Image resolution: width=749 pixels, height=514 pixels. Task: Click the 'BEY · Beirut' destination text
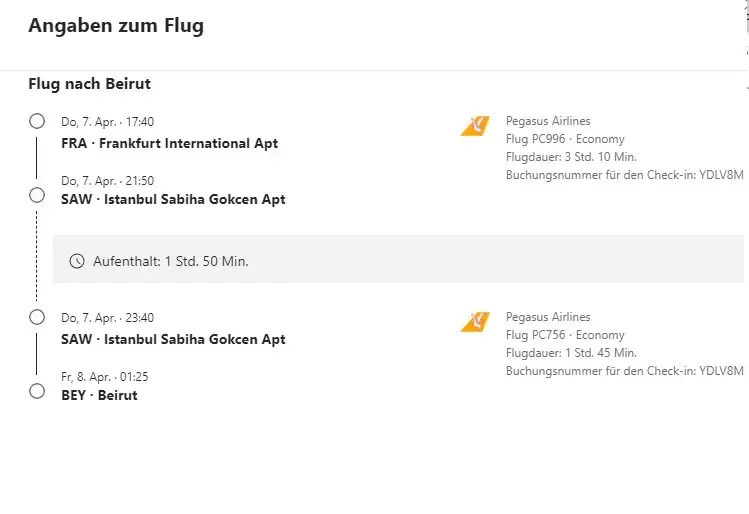pos(99,395)
